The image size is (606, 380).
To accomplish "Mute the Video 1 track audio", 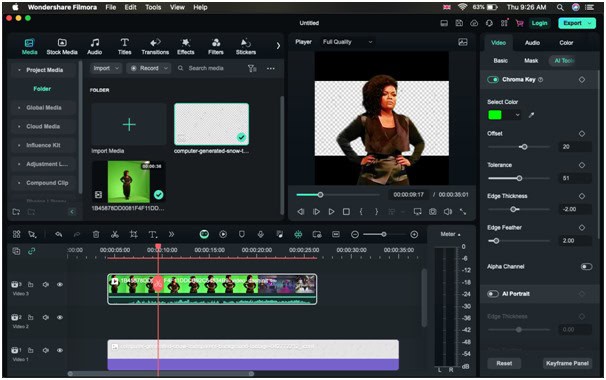I will 46,350.
